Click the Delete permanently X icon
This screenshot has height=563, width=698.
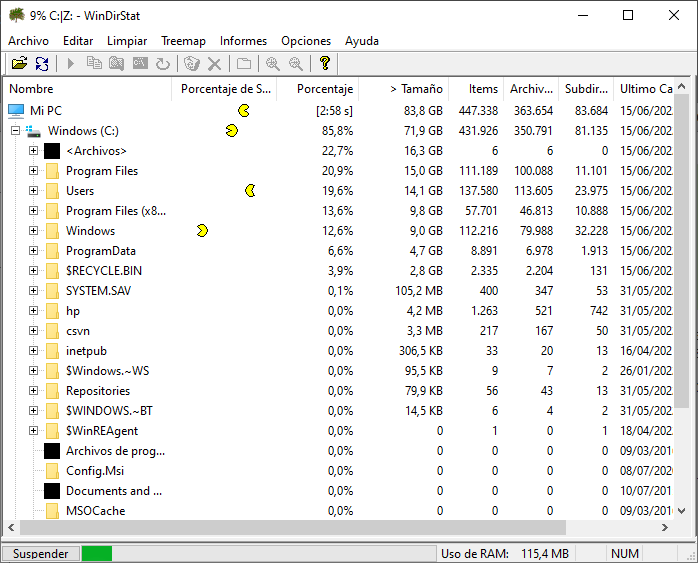pyautogui.click(x=215, y=64)
